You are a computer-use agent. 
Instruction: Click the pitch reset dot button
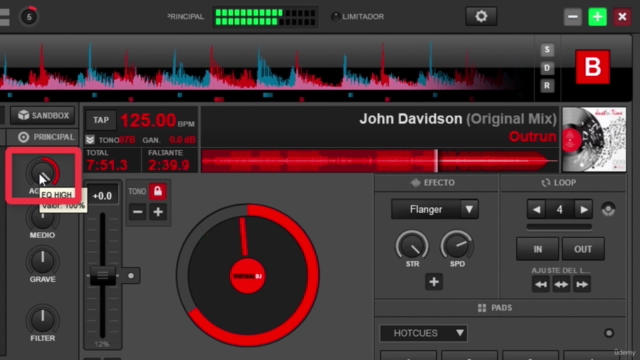coord(131,276)
